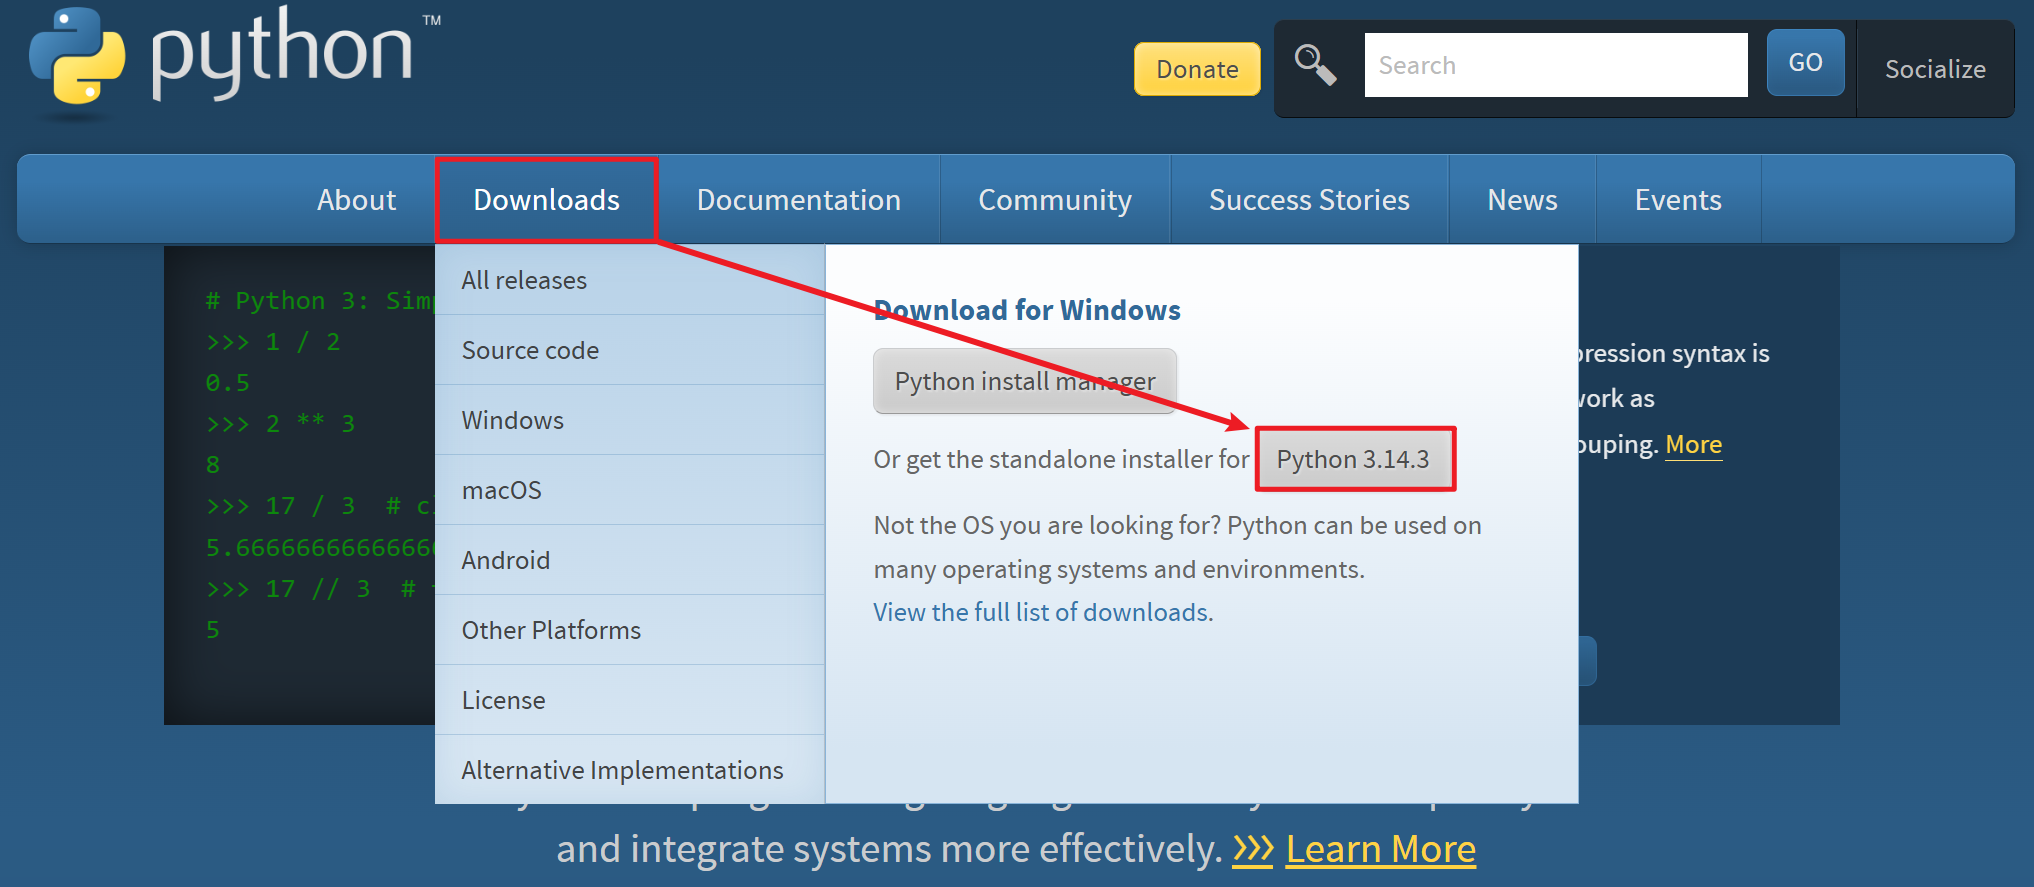Click the GO search button
Viewport: 2034px width, 887px height.
click(x=1805, y=62)
